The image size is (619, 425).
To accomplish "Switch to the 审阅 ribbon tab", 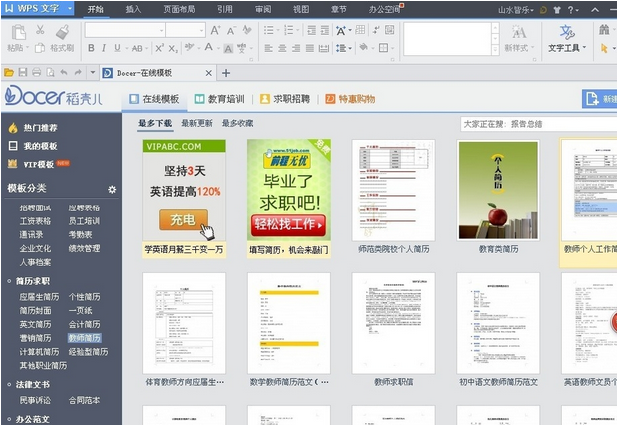I will click(x=263, y=9).
